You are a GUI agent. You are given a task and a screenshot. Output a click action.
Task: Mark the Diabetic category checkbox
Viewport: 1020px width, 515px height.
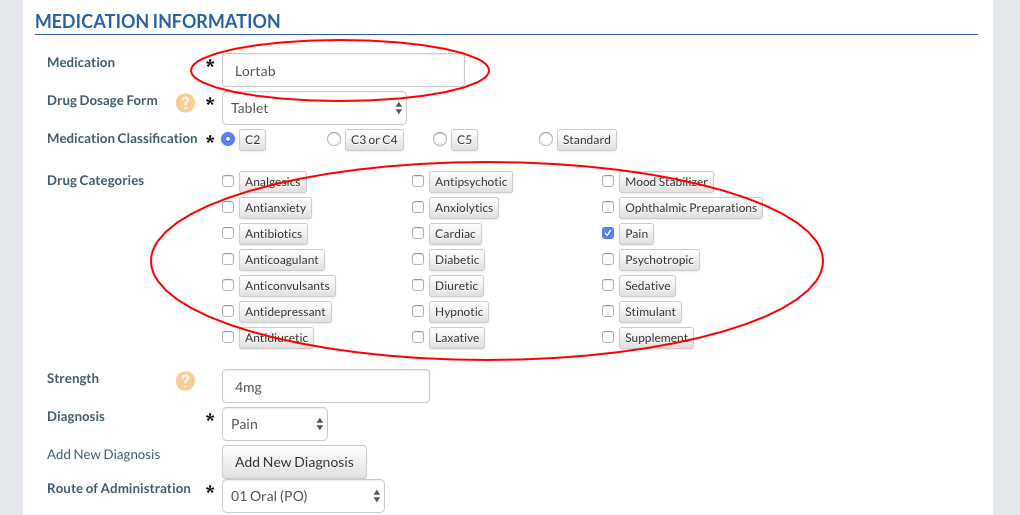[418, 259]
